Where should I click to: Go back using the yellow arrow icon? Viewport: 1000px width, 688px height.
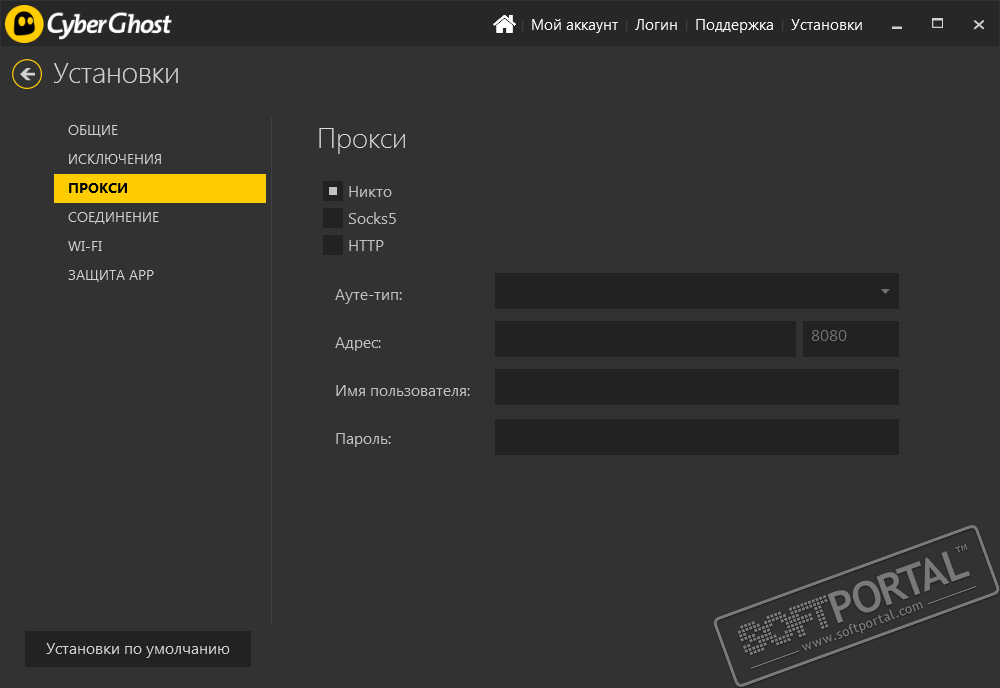point(27,73)
